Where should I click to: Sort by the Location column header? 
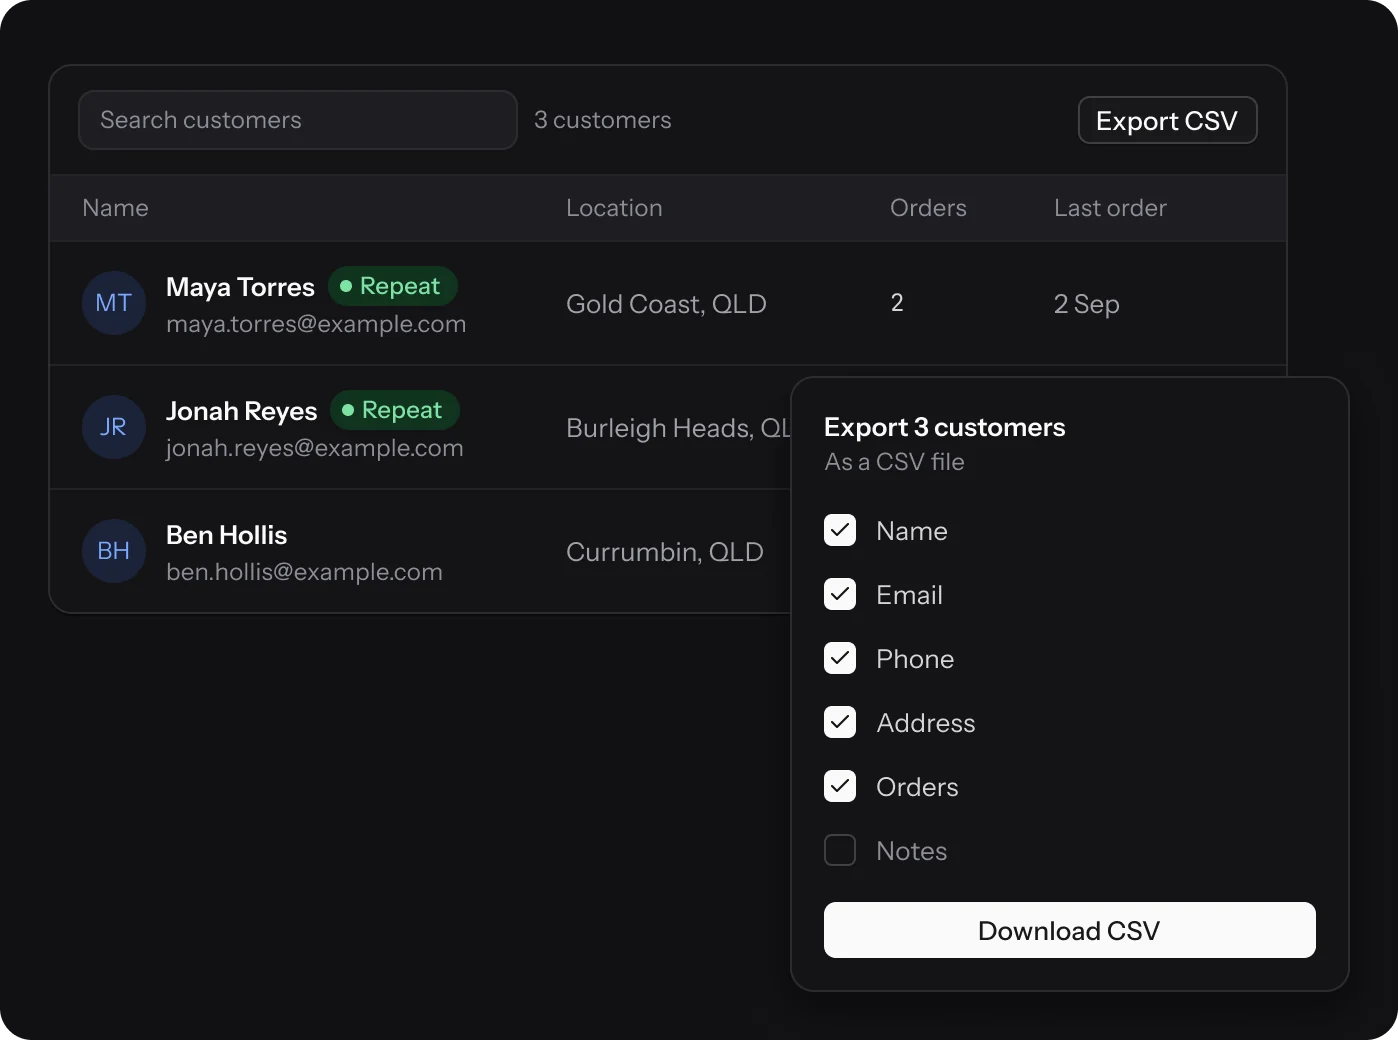[x=614, y=208]
